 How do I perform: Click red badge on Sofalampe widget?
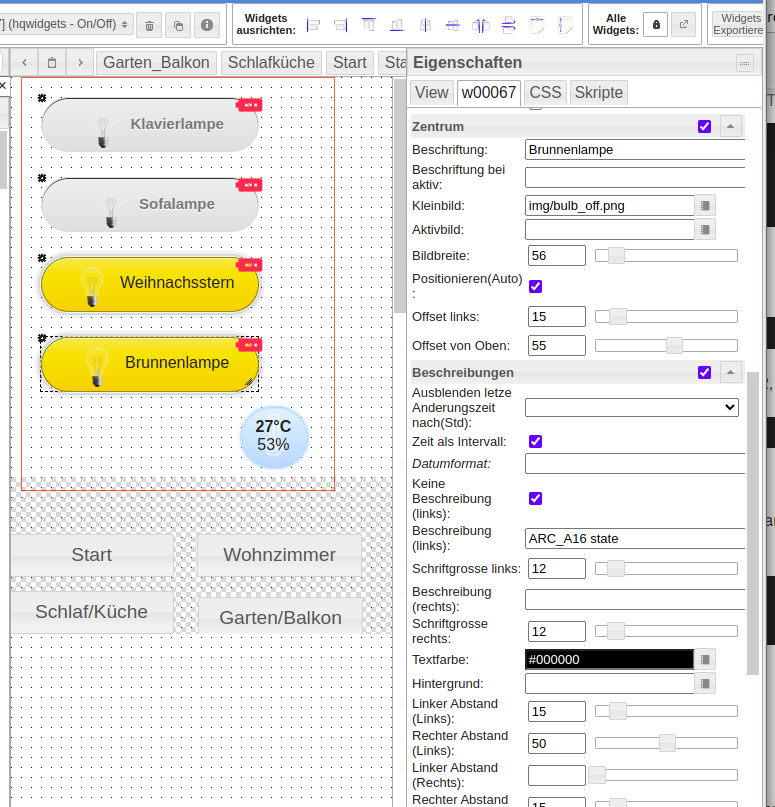tap(249, 185)
